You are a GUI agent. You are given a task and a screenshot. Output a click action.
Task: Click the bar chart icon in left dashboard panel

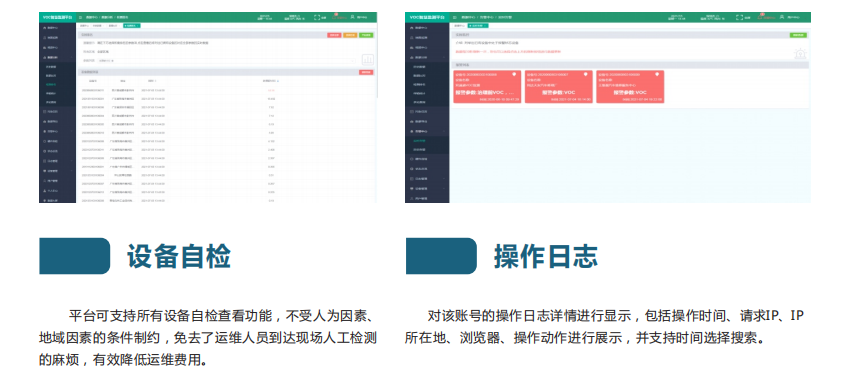[368, 60]
